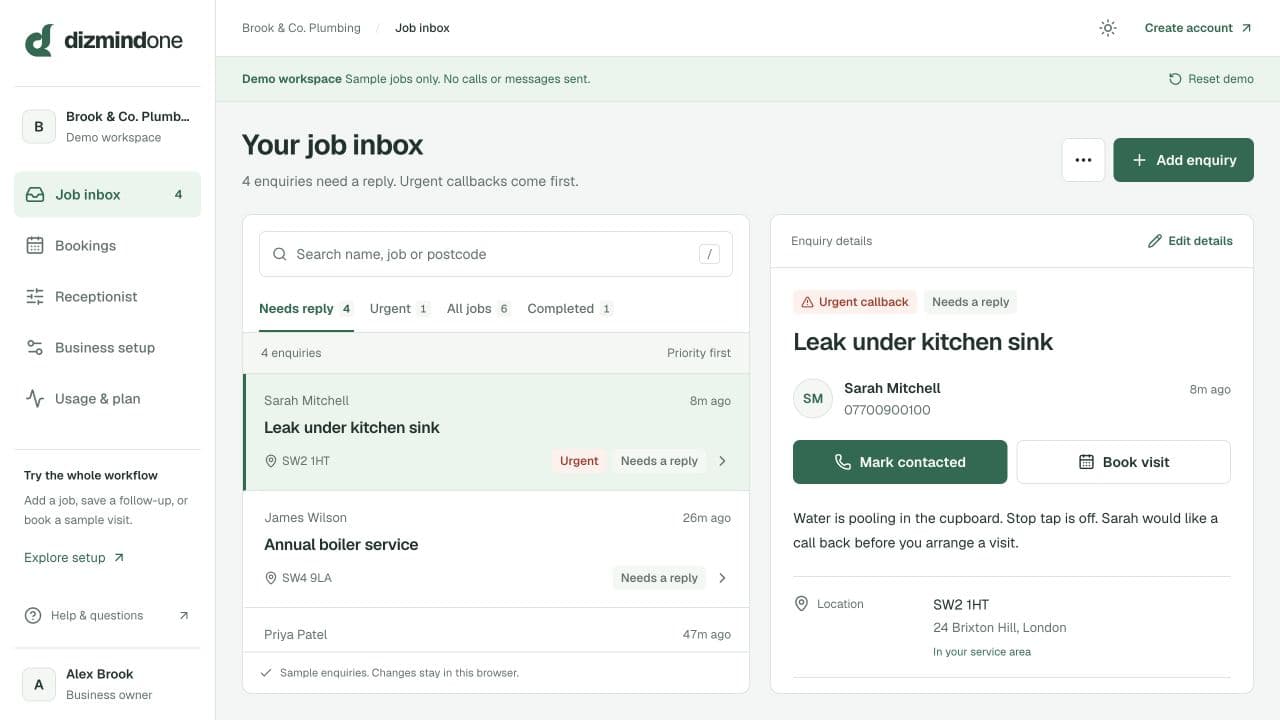Click the SW4 9LA location pin icon
This screenshot has height=720, width=1280.
pos(270,578)
